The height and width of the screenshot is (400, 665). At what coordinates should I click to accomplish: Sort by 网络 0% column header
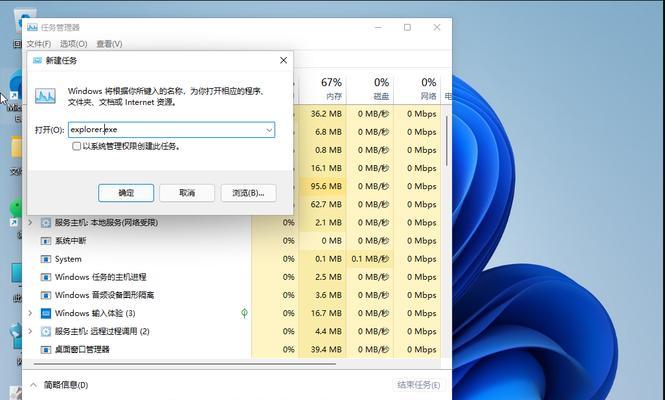417,88
